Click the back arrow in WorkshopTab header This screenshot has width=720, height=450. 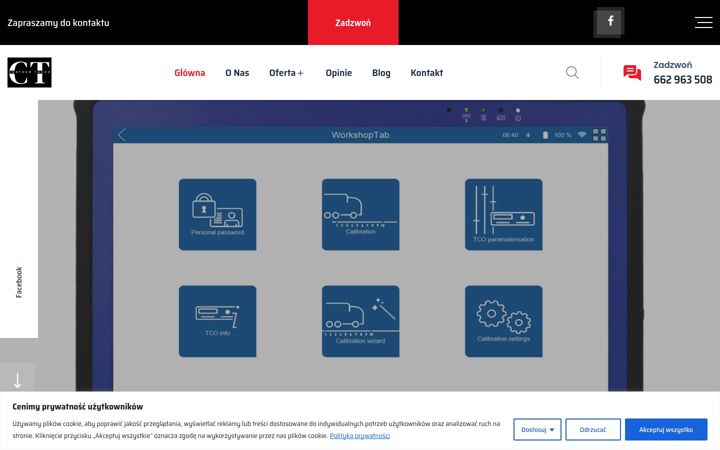point(122,135)
